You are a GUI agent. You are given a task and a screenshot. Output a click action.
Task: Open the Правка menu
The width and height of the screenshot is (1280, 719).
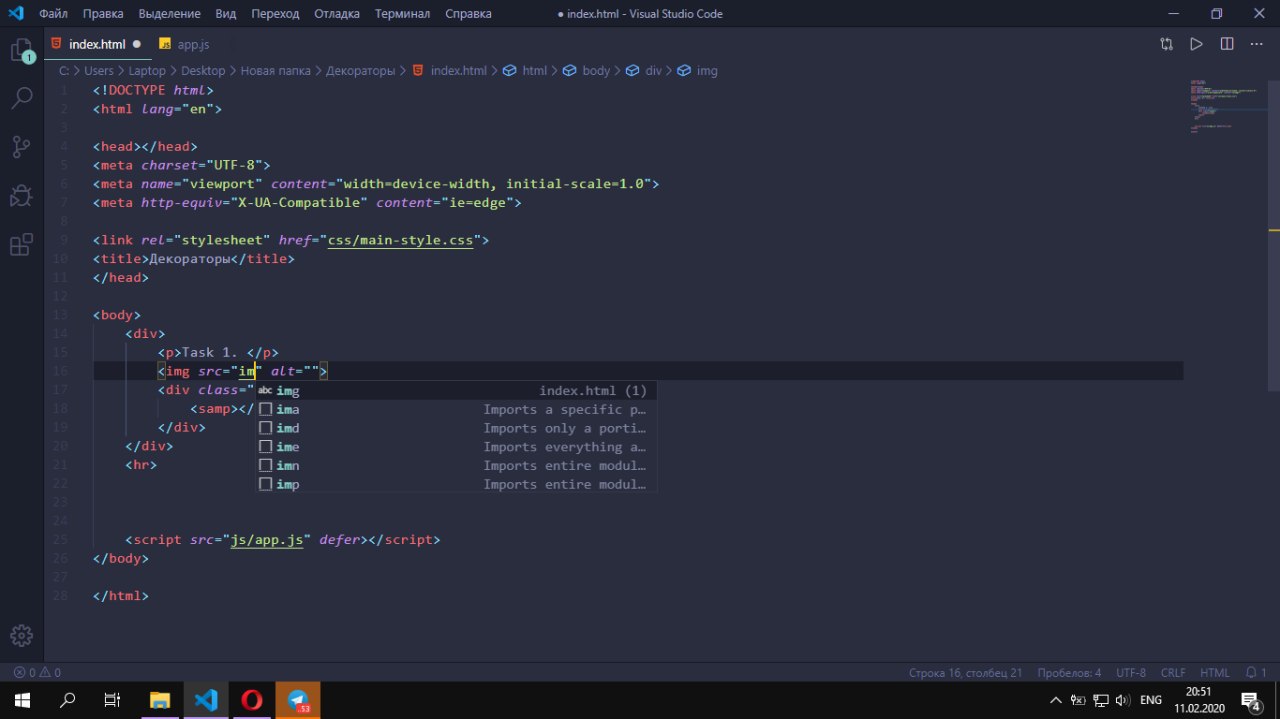point(103,14)
